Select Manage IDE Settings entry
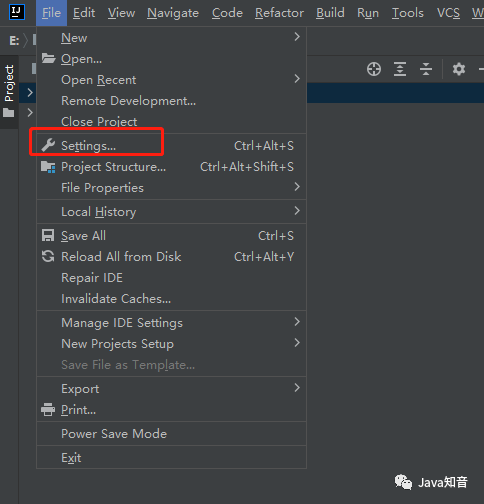Image resolution: width=484 pixels, height=504 pixels. point(171,323)
